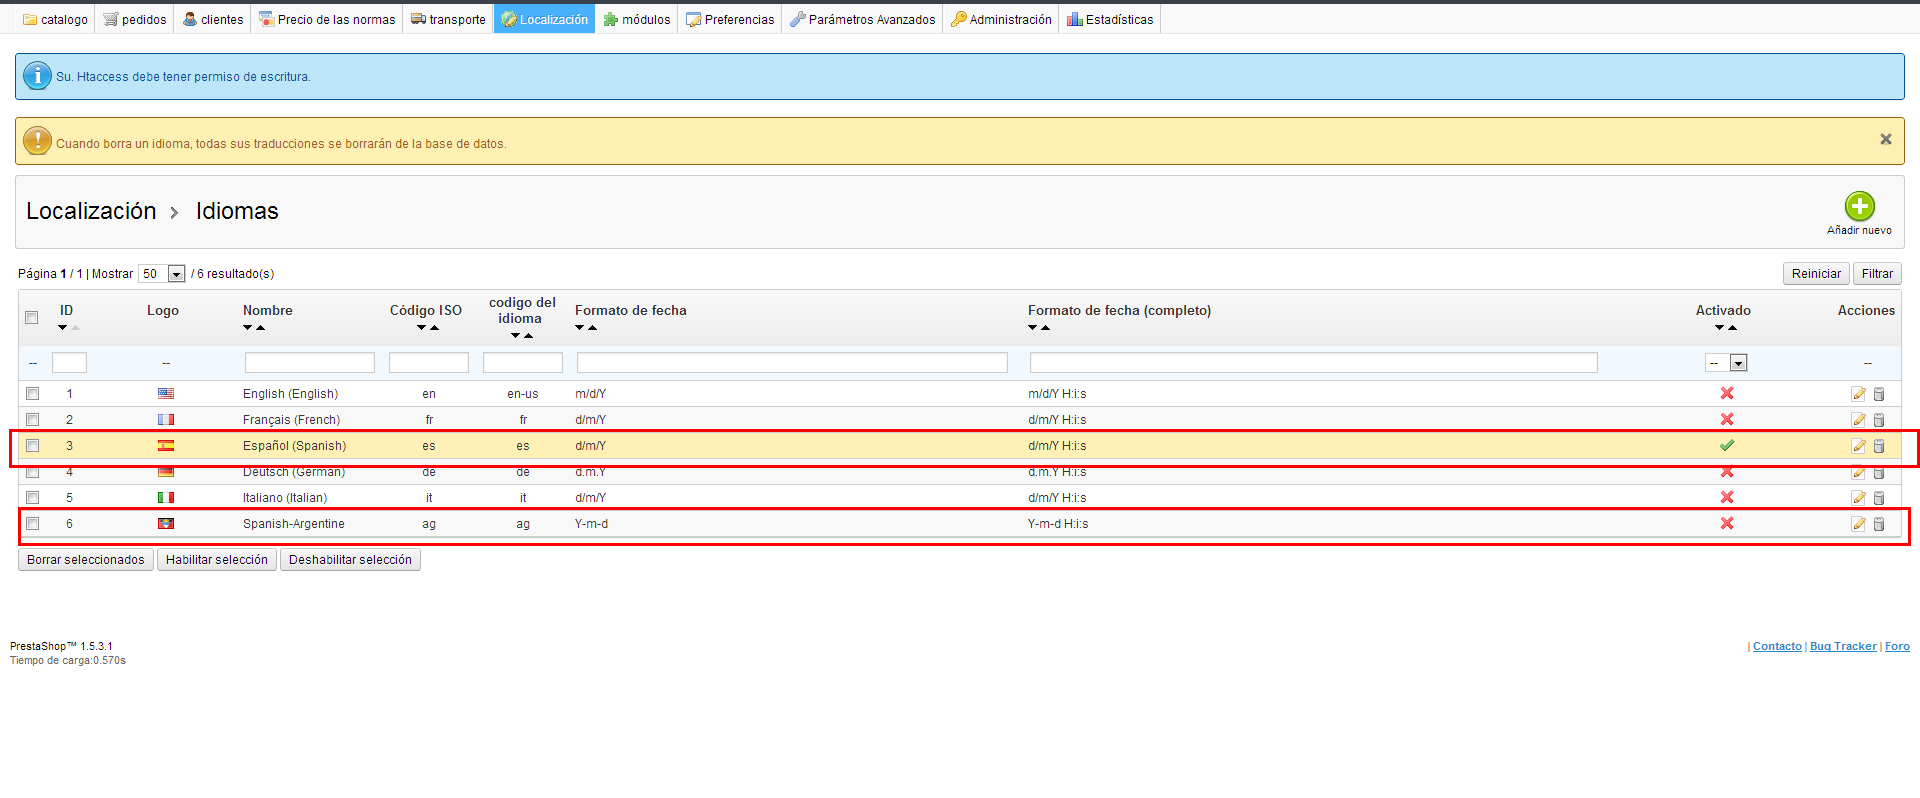1920x798 pixels.
Task: Click Deshabilitar selección button
Action: click(x=350, y=560)
